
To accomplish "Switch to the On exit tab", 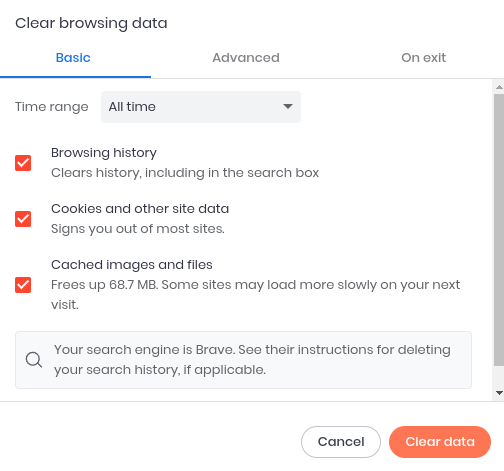I will (423, 58).
